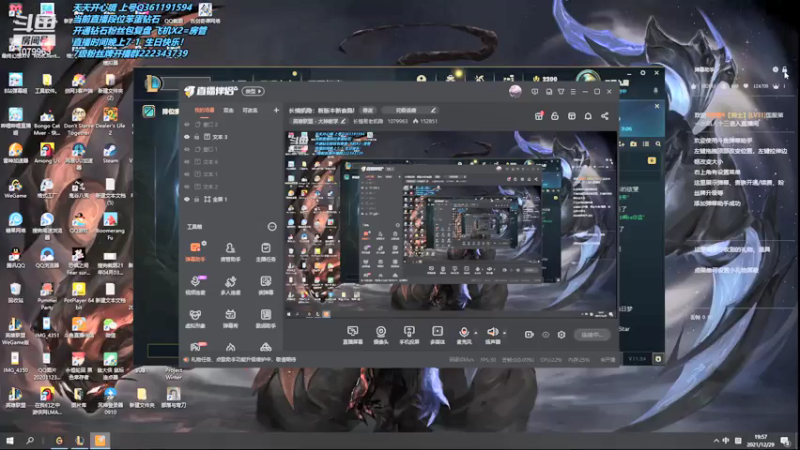
Task: Click the padlock icon in stream header
Action: click(555, 116)
